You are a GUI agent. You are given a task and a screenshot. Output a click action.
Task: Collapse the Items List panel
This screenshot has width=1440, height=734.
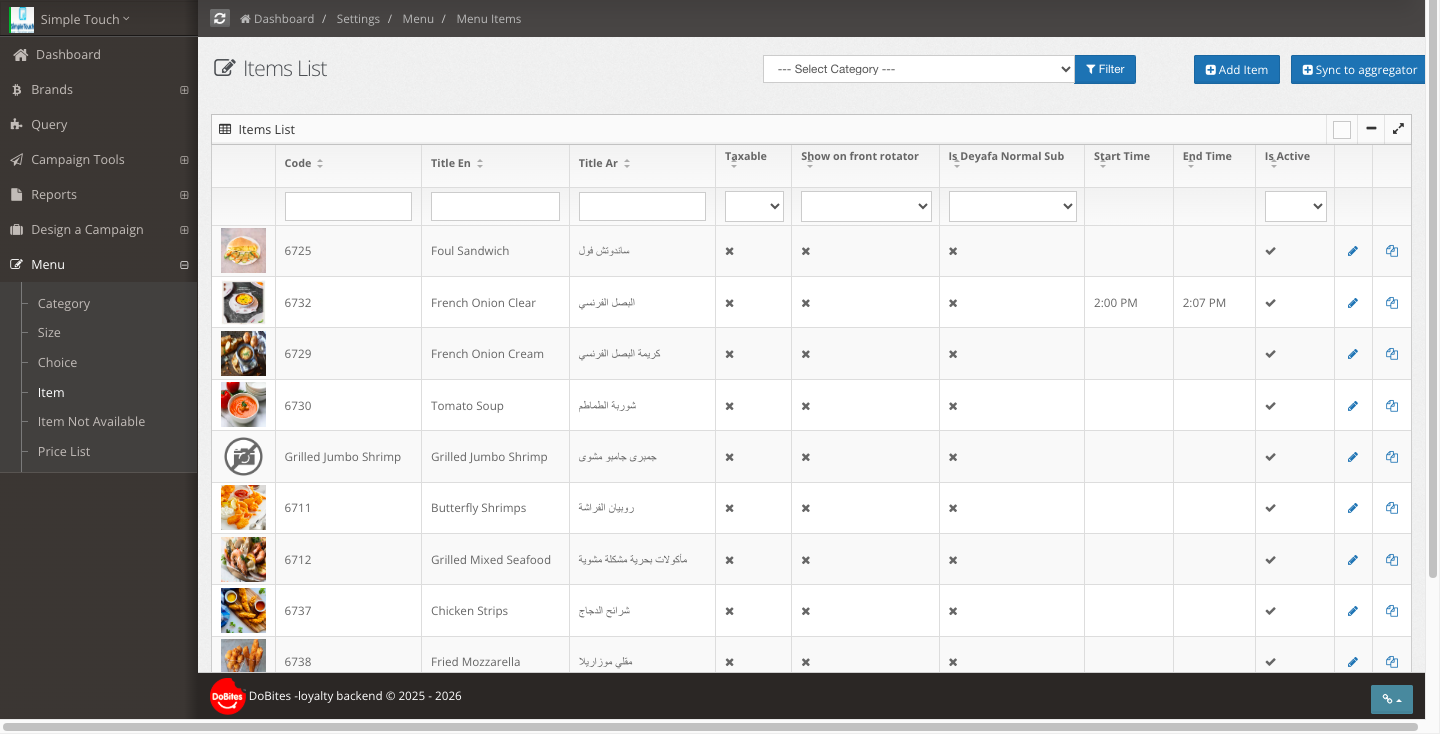point(1371,129)
